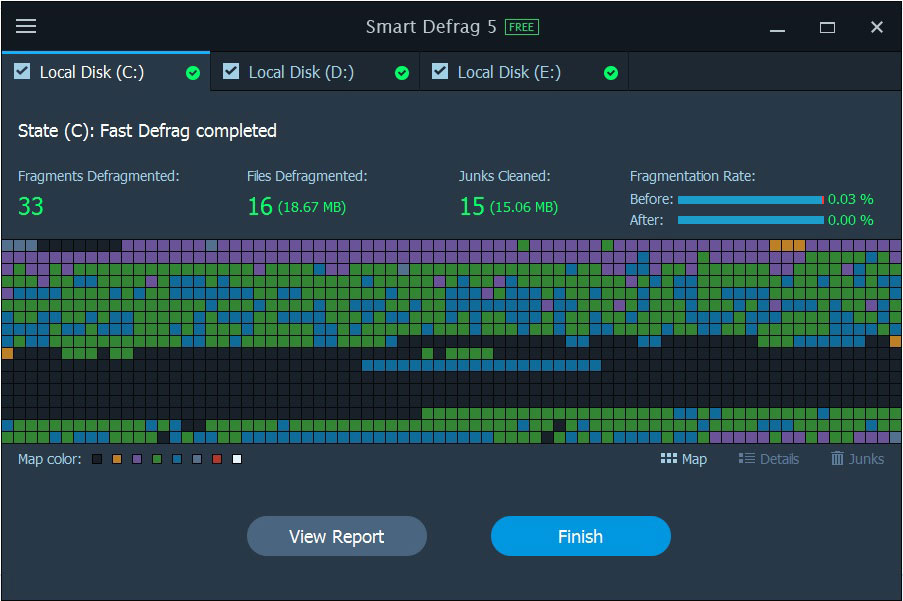Image resolution: width=903 pixels, height=601 pixels.
Task: Click the Junks Cleaned value 15
Action: [x=472, y=206]
